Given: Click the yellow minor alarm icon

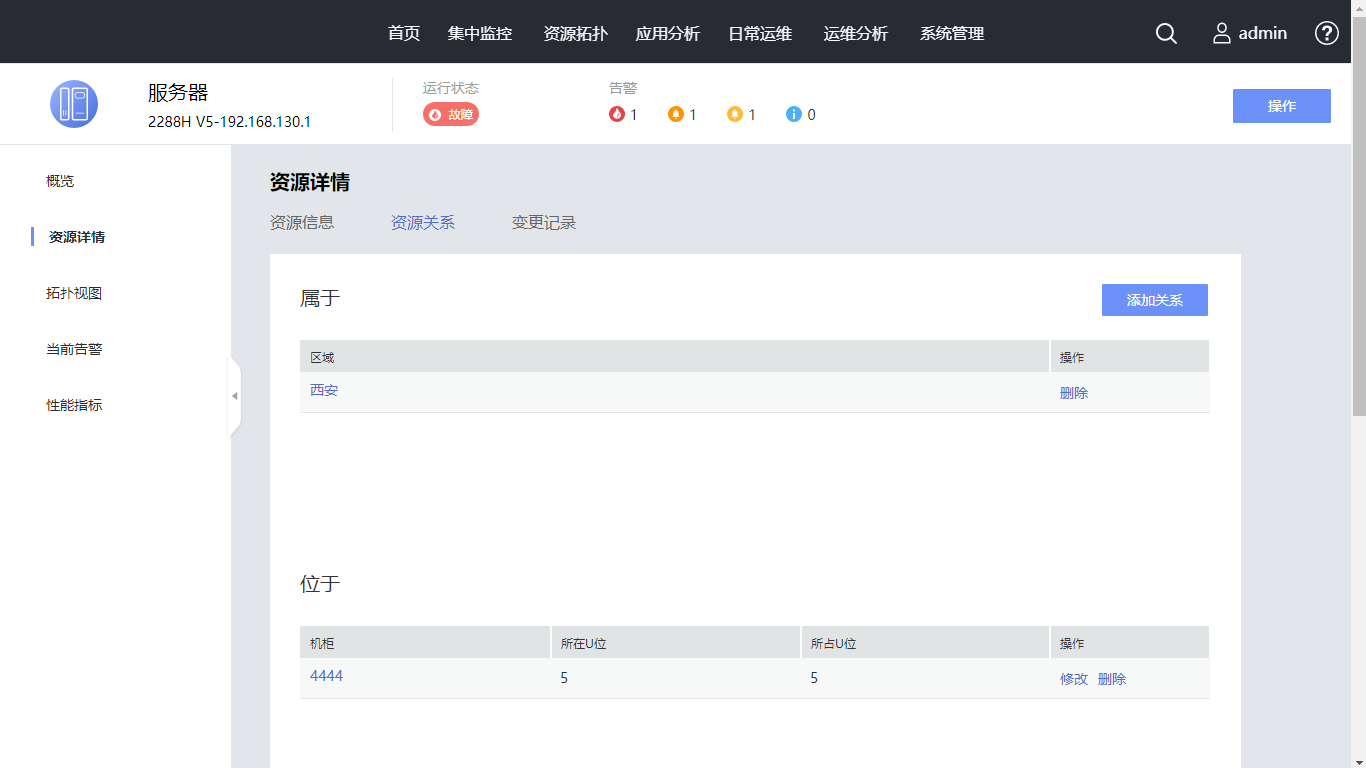Looking at the screenshot, I should [x=735, y=114].
